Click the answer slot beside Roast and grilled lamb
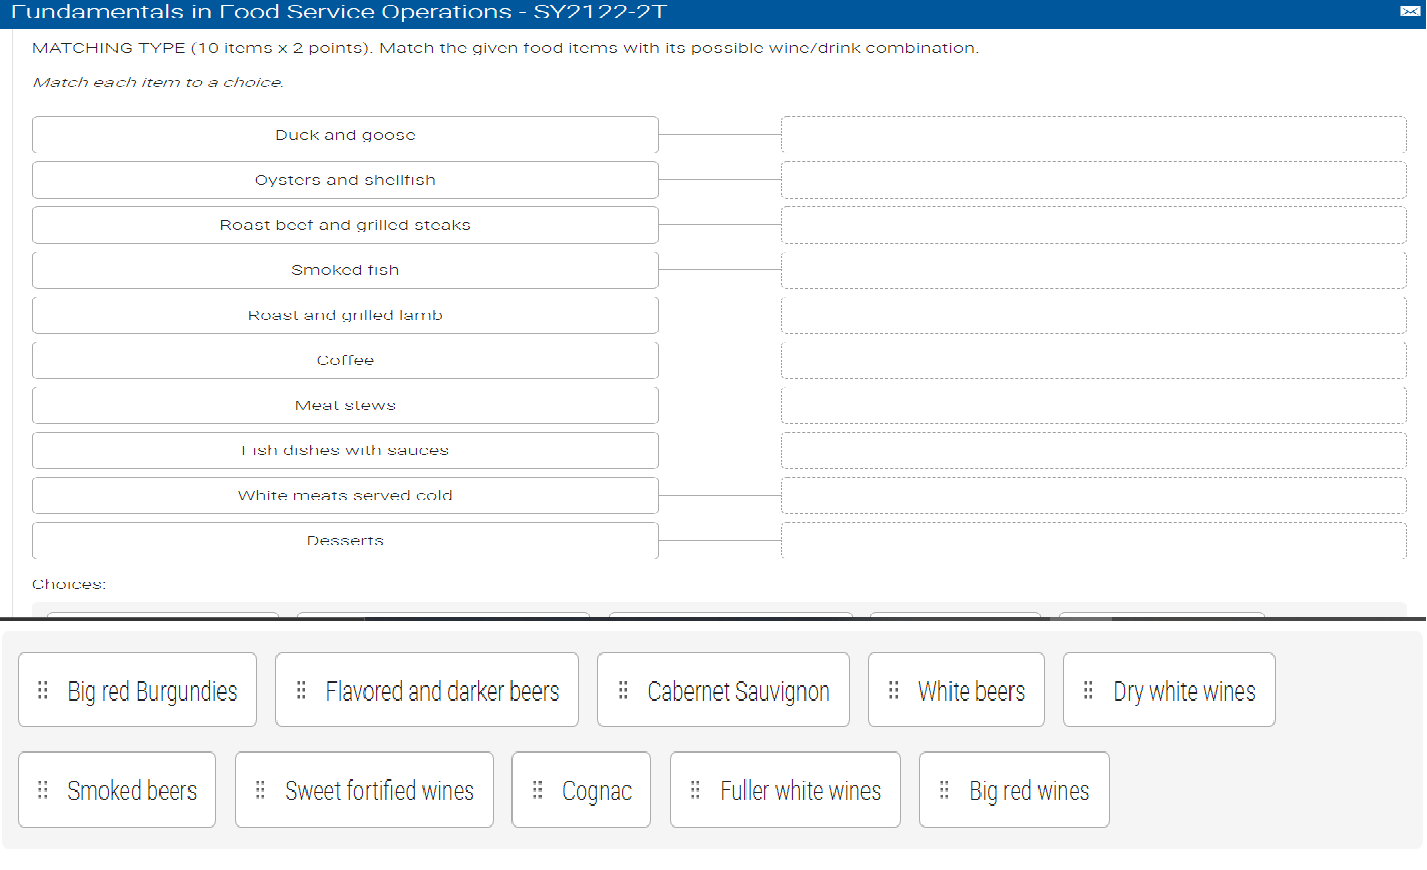1427x870 pixels. (1094, 315)
